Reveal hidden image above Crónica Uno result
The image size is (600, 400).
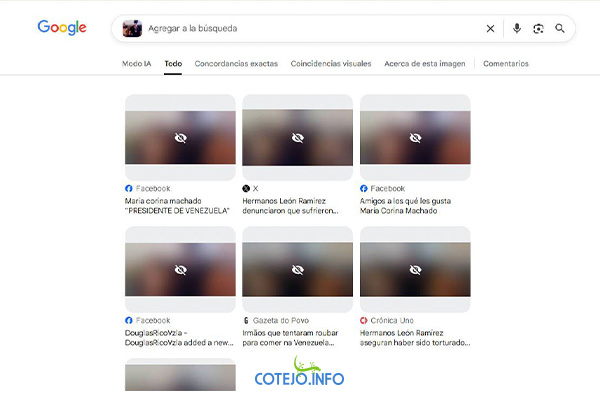click(x=415, y=269)
